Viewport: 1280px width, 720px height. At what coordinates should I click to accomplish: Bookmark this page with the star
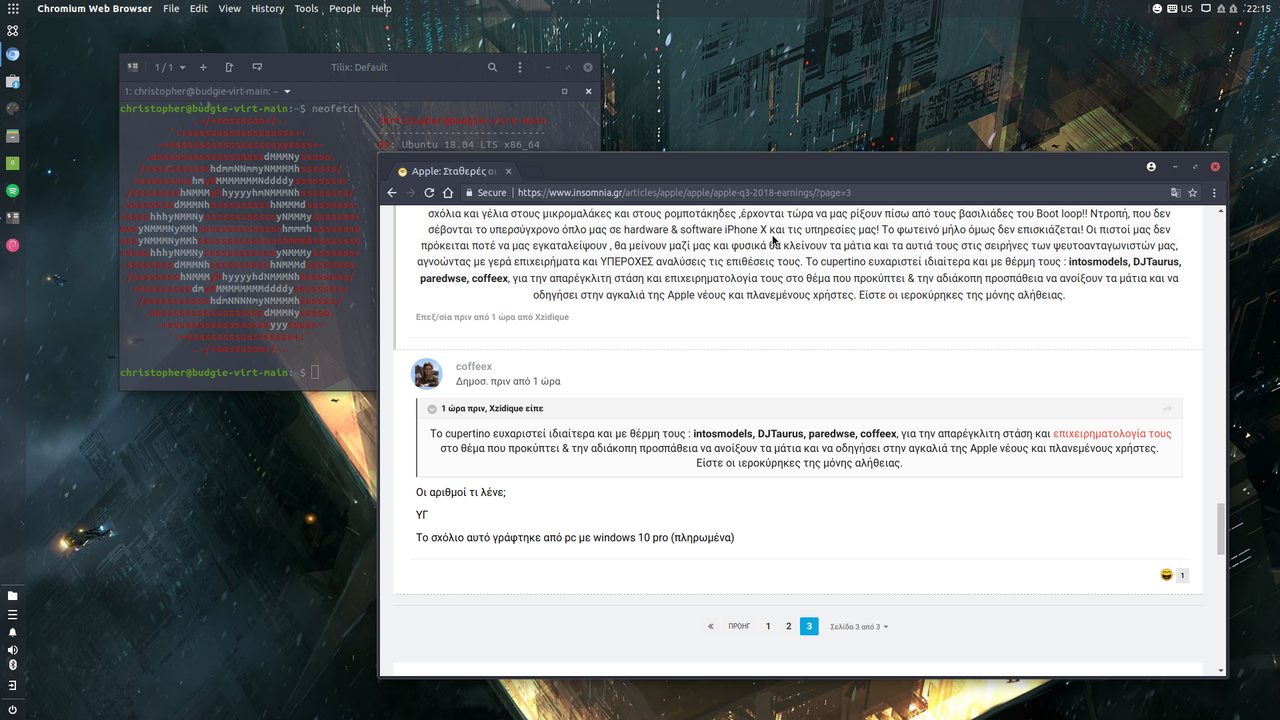(x=1193, y=192)
